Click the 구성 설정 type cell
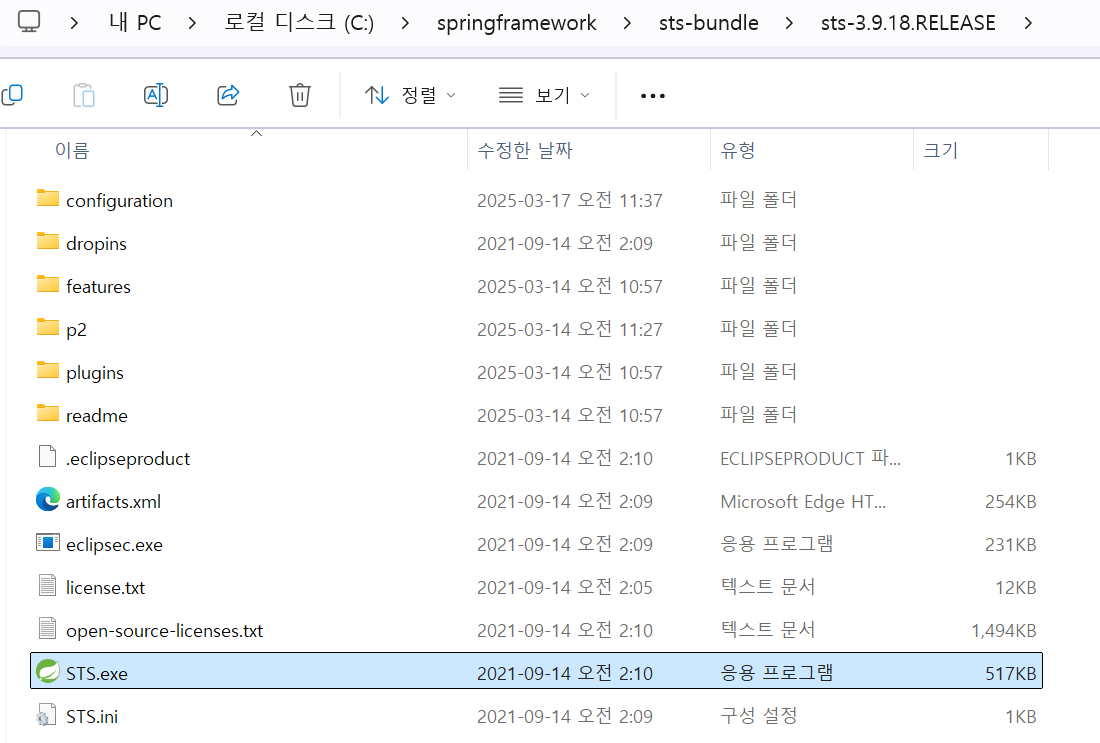The image size is (1100, 743). coord(758,716)
